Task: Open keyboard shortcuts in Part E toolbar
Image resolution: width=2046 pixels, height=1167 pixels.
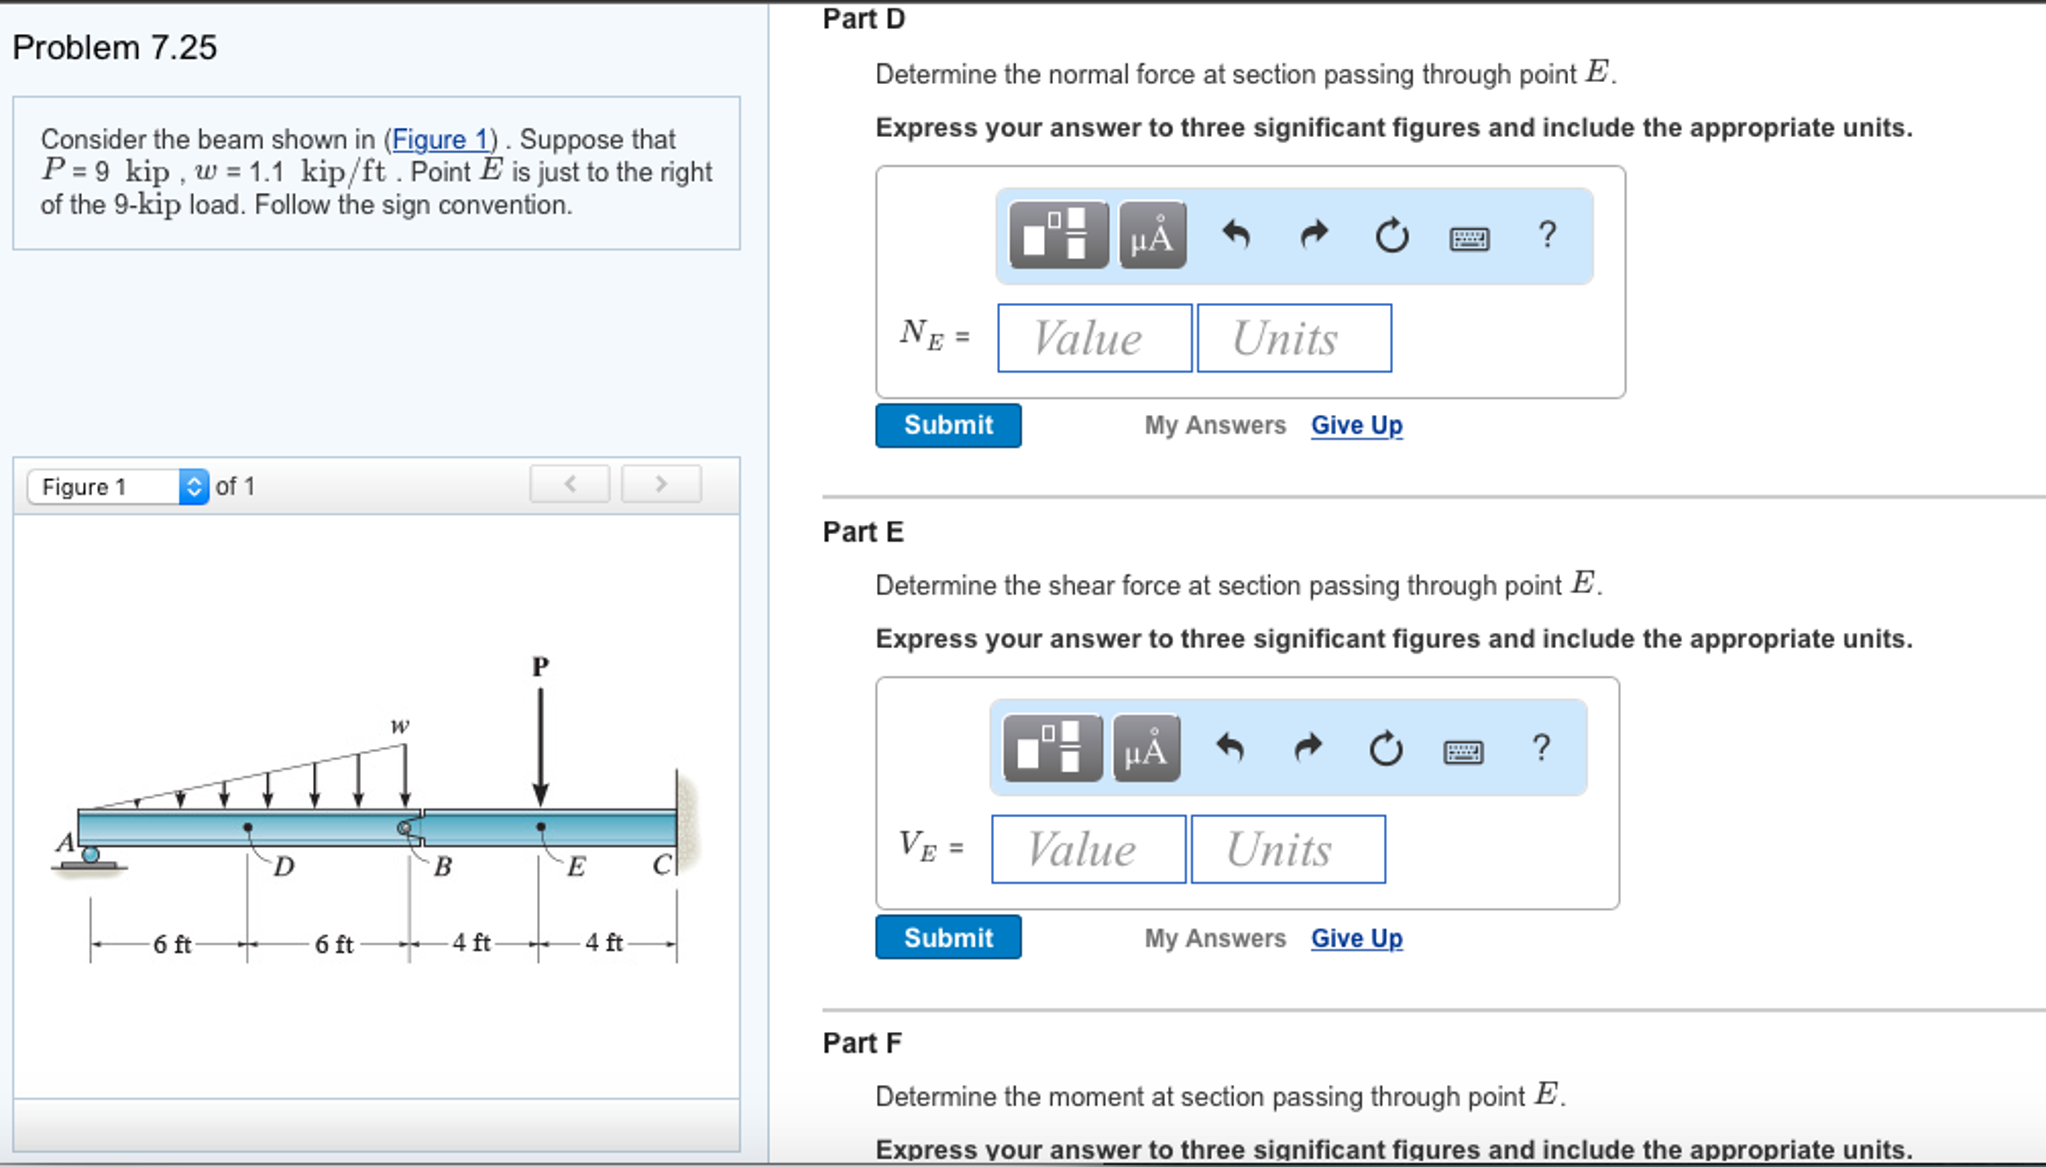Action: tap(1463, 751)
